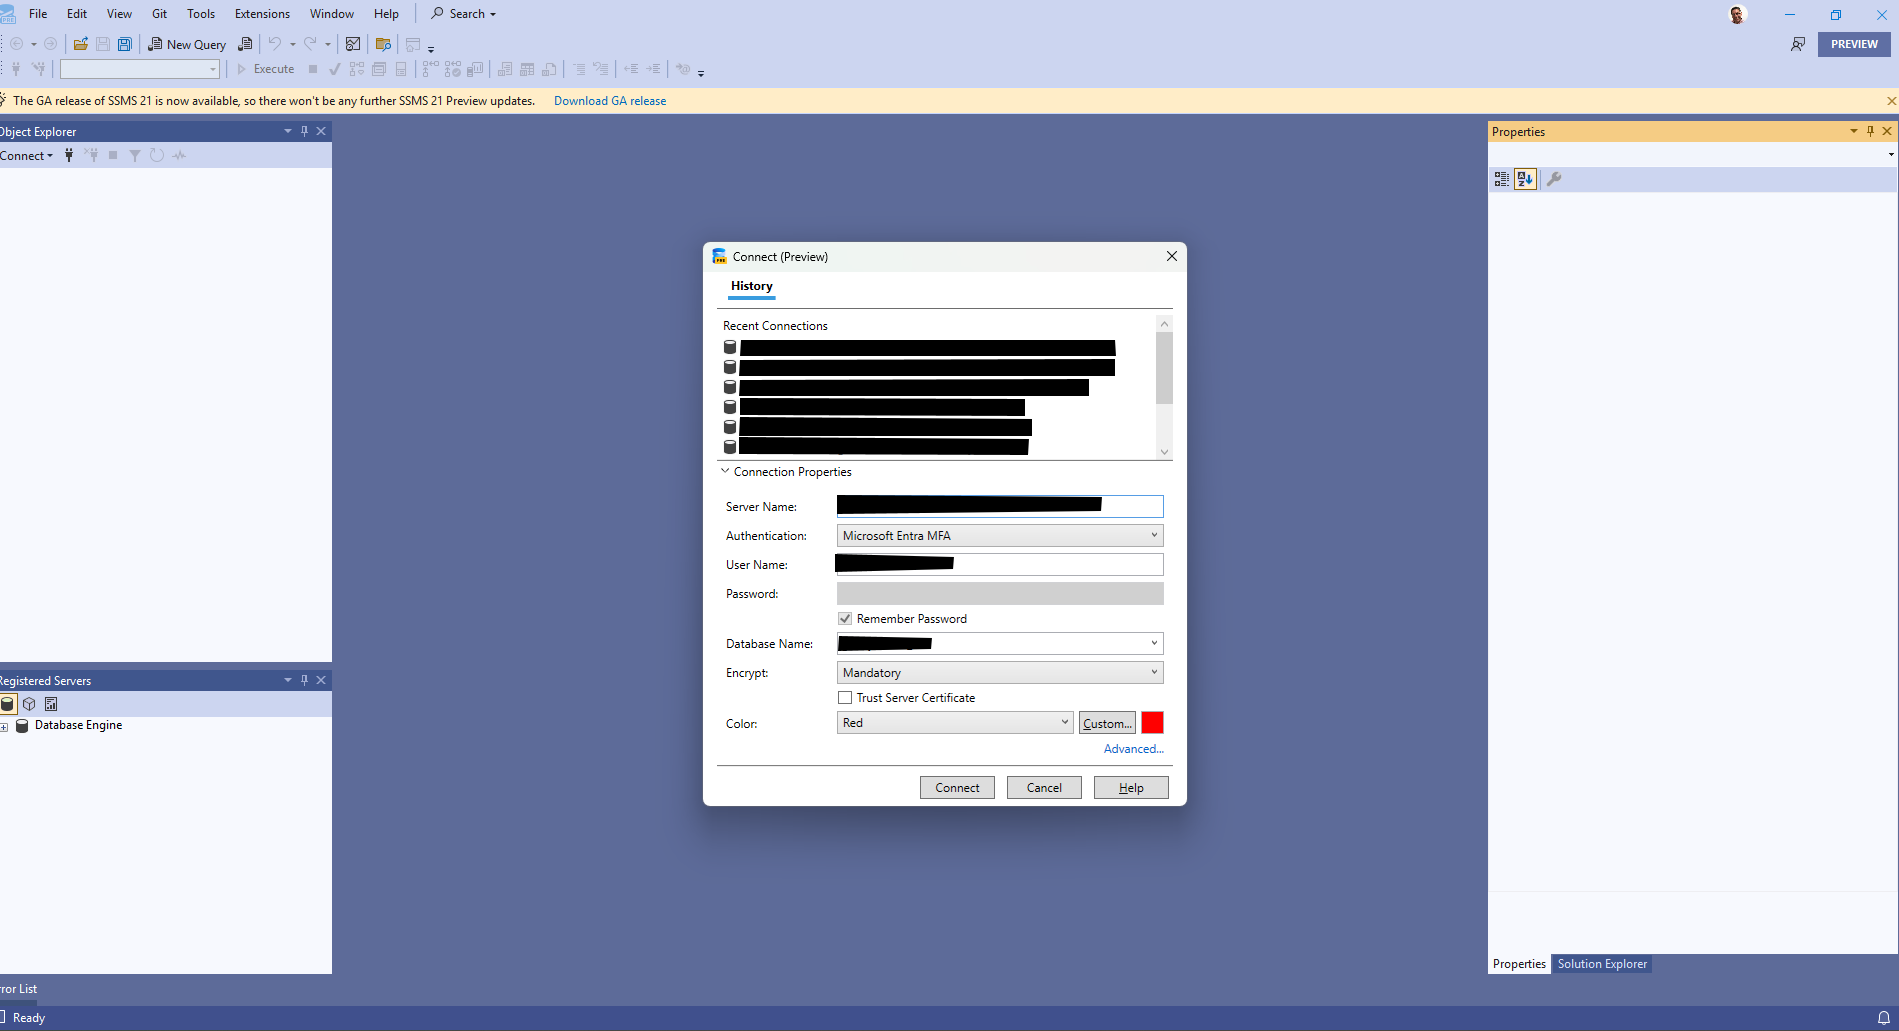Click the Open File folder icon
This screenshot has height=1031, width=1899.
click(81, 44)
